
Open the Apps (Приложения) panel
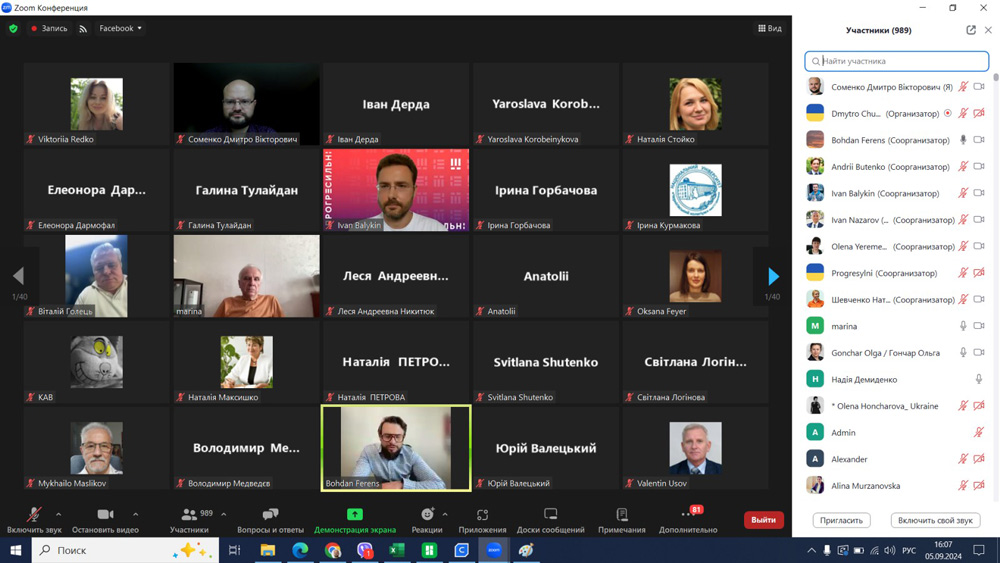[482, 519]
